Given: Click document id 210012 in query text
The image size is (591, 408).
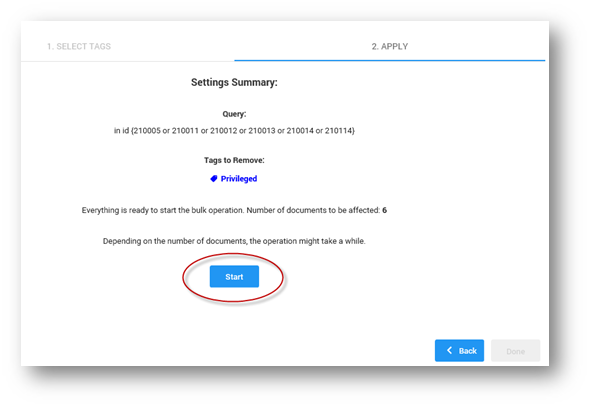Looking at the screenshot, I should (224, 131).
